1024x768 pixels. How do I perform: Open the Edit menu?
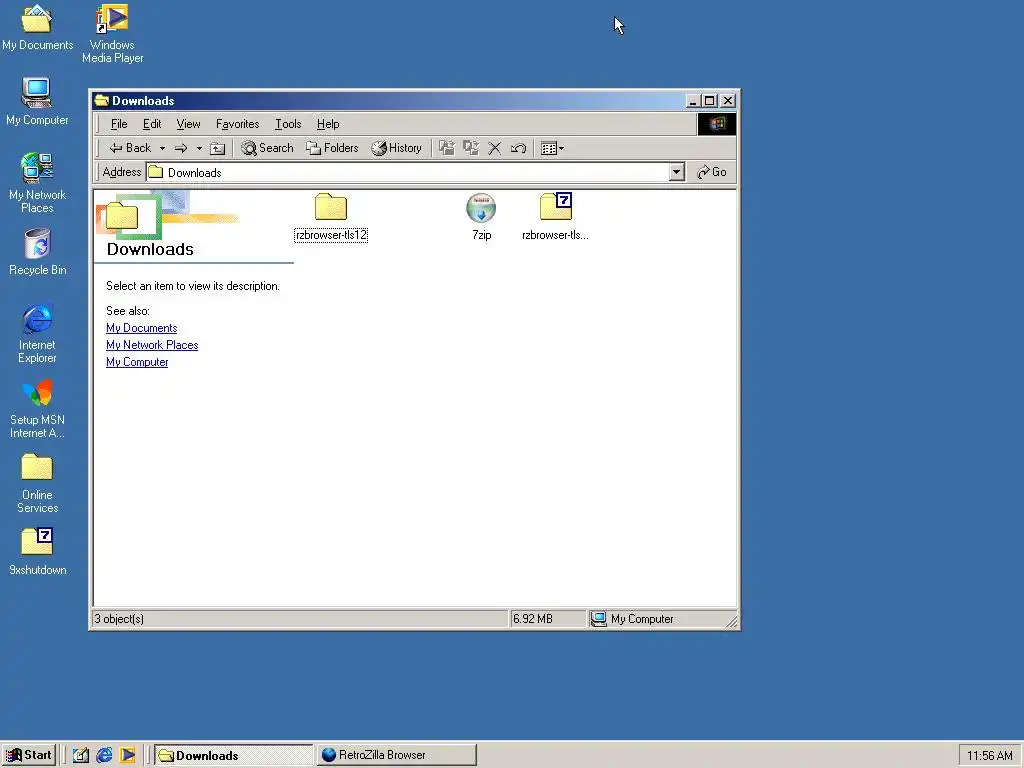152,124
